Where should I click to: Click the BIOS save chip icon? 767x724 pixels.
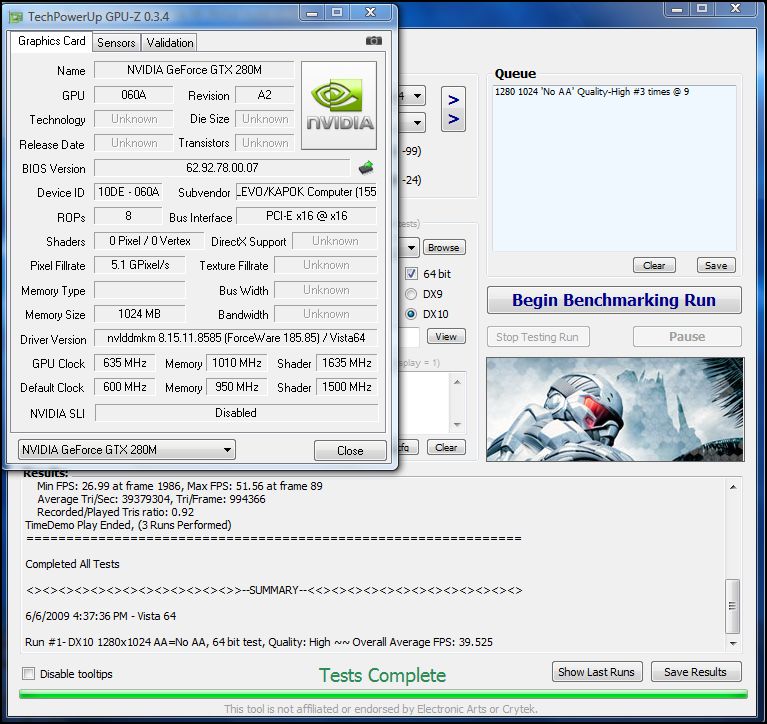[366, 168]
